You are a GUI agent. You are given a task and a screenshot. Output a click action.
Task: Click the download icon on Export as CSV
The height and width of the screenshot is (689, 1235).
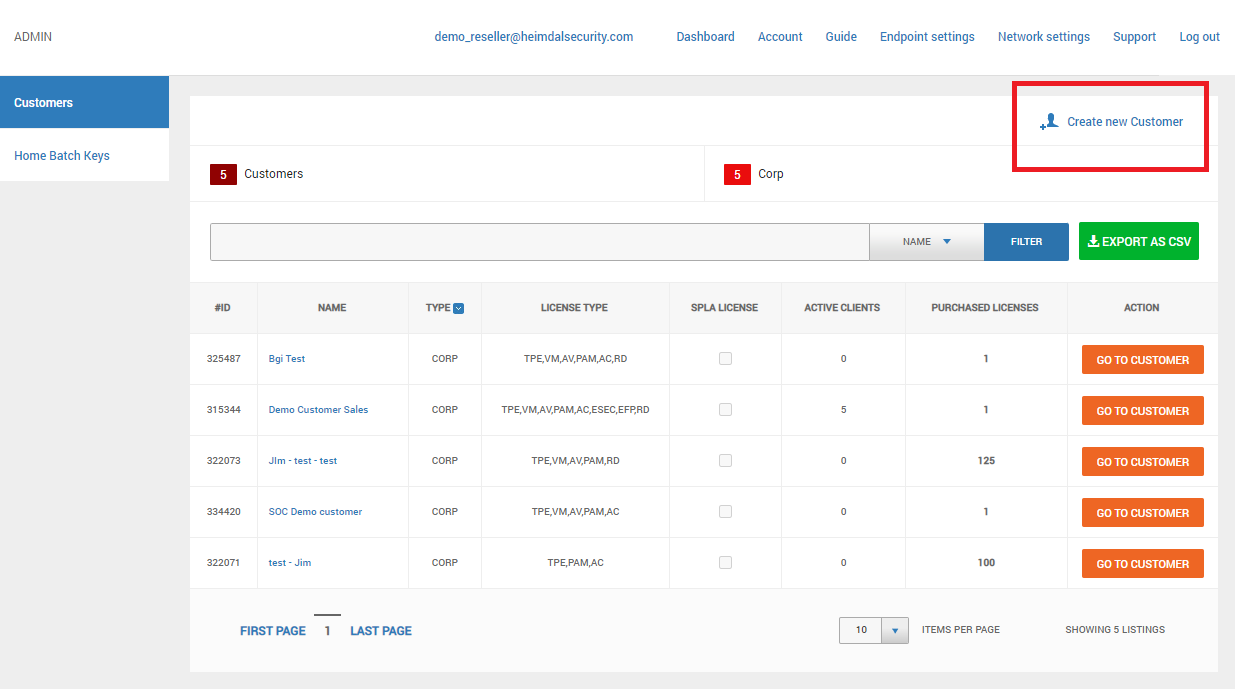(x=1093, y=241)
